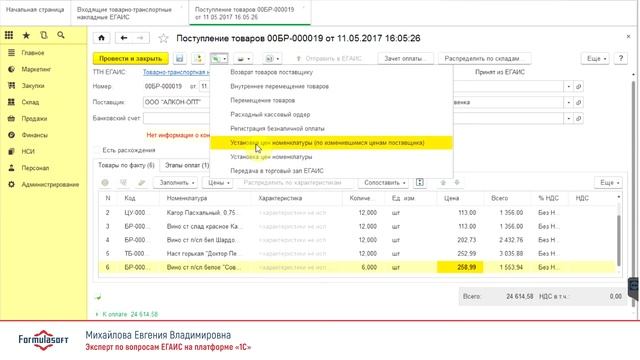The height and width of the screenshot is (360, 640).
Task: Select row Кагор Пасхальный 0,75
Action: point(357,213)
